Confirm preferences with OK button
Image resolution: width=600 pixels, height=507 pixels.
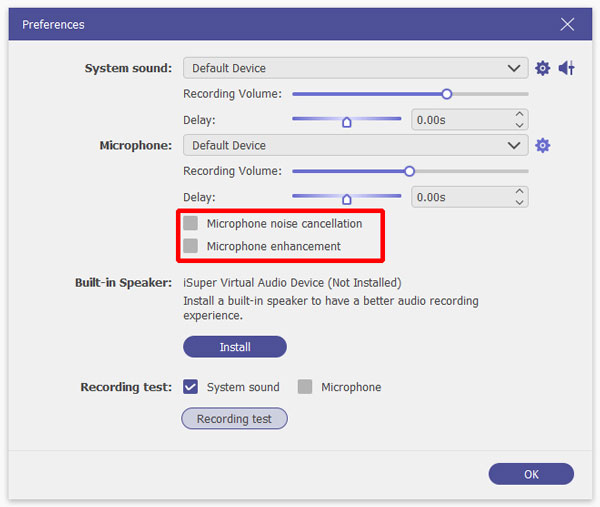pyautogui.click(x=531, y=474)
